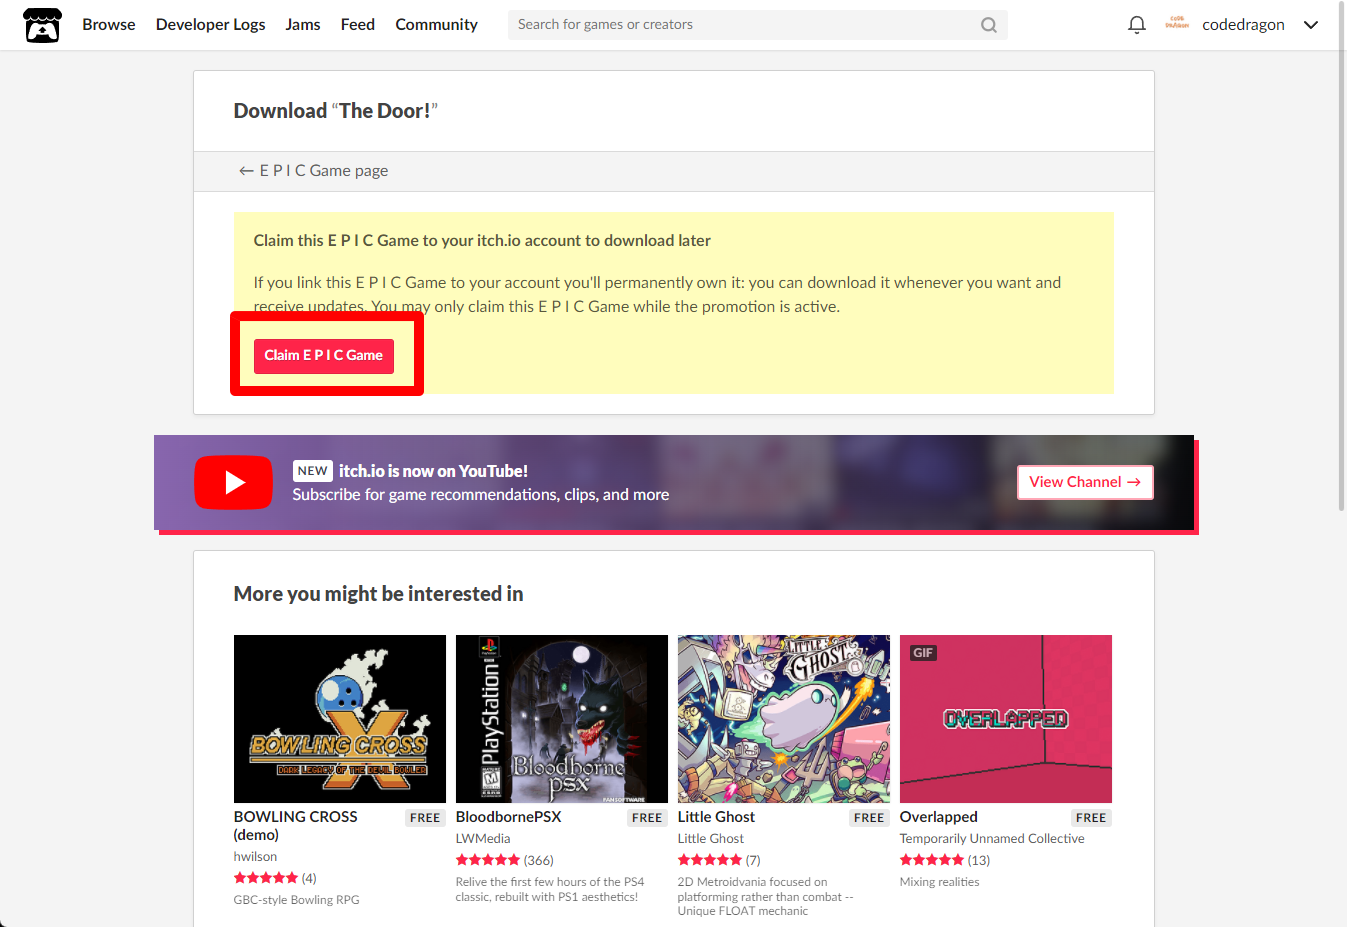The image size is (1347, 927).
Task: Click BloodbornePSX star rating (366)
Action: point(505,860)
